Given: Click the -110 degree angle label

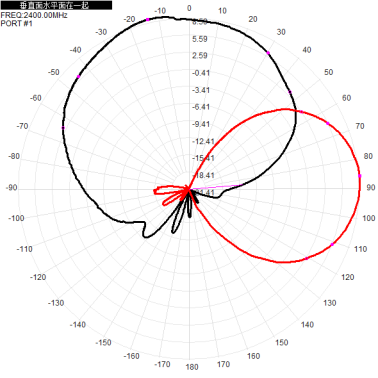Looking at the screenshot, I should point(24,249).
